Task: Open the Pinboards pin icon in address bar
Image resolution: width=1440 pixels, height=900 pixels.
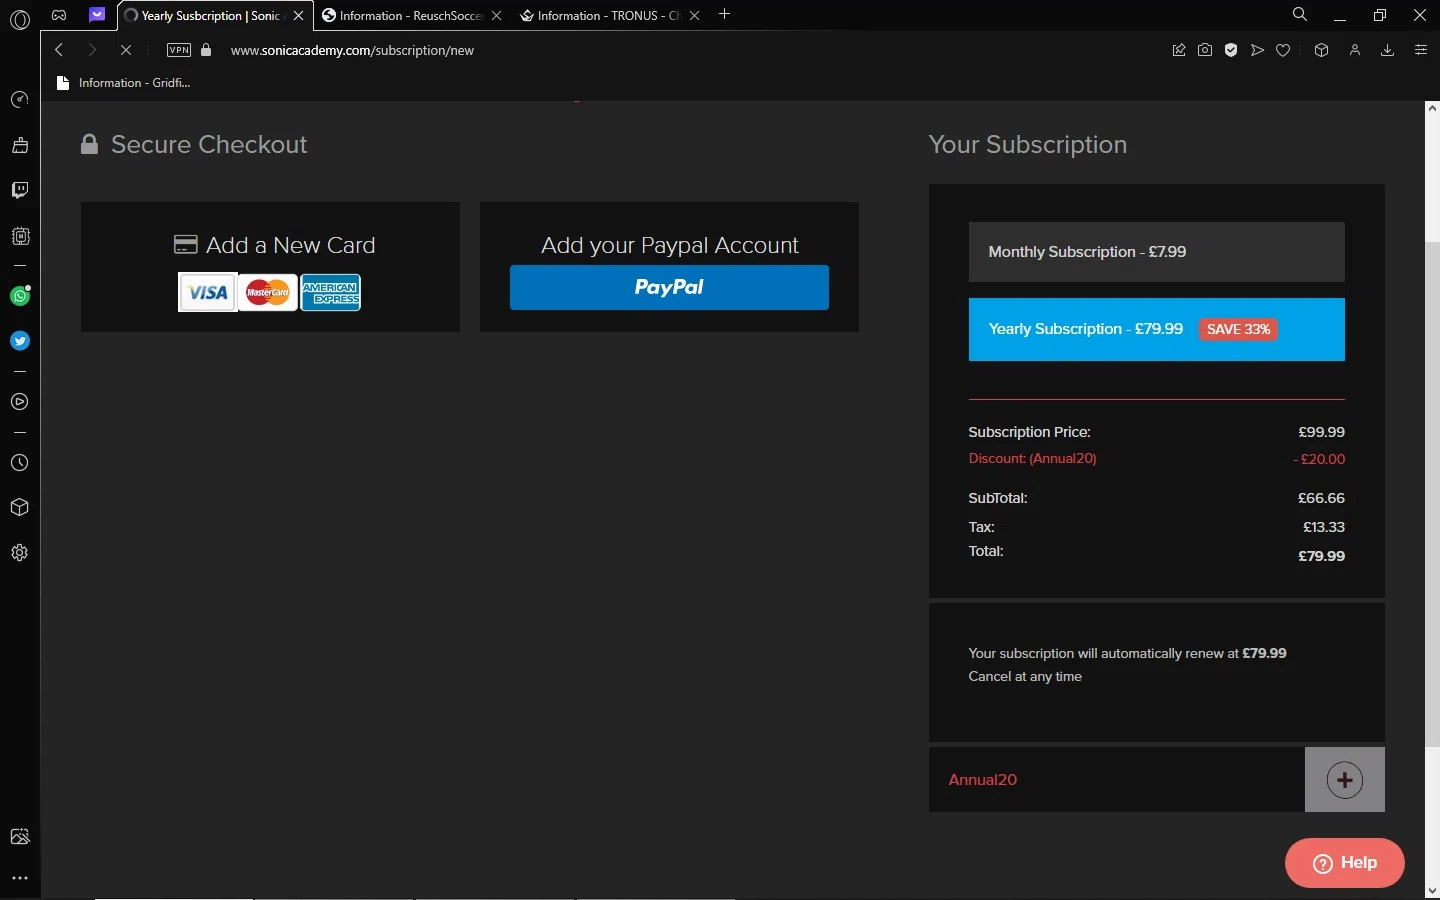Action: (x=1179, y=50)
